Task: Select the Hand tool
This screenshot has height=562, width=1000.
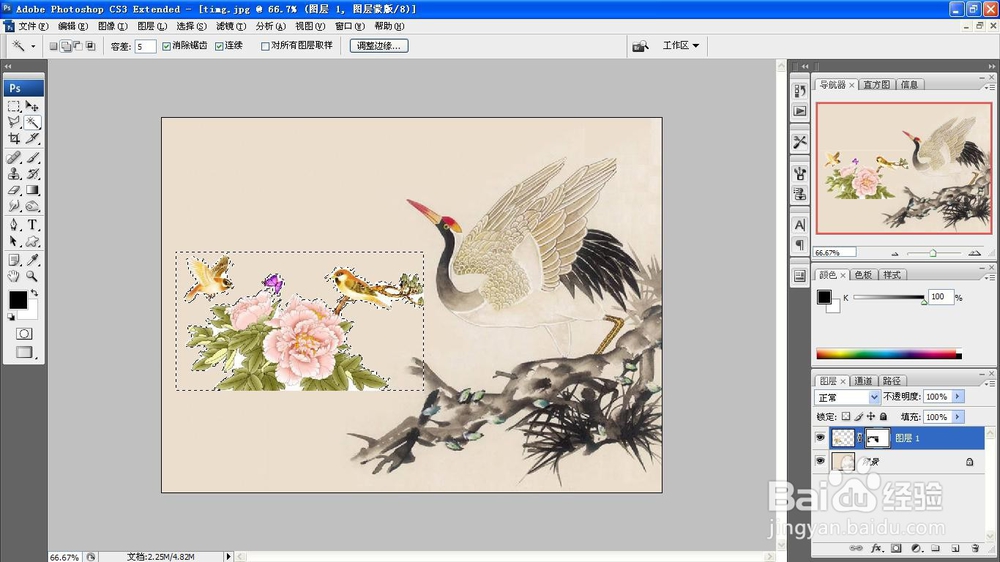Action: [14, 276]
